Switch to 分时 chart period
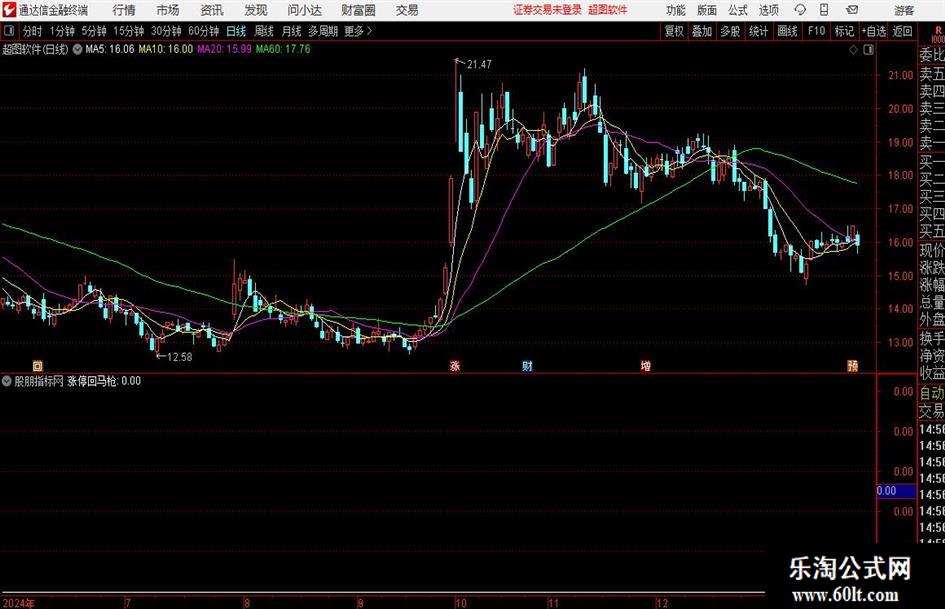Screen dimensions: 945x609 pos(32,31)
